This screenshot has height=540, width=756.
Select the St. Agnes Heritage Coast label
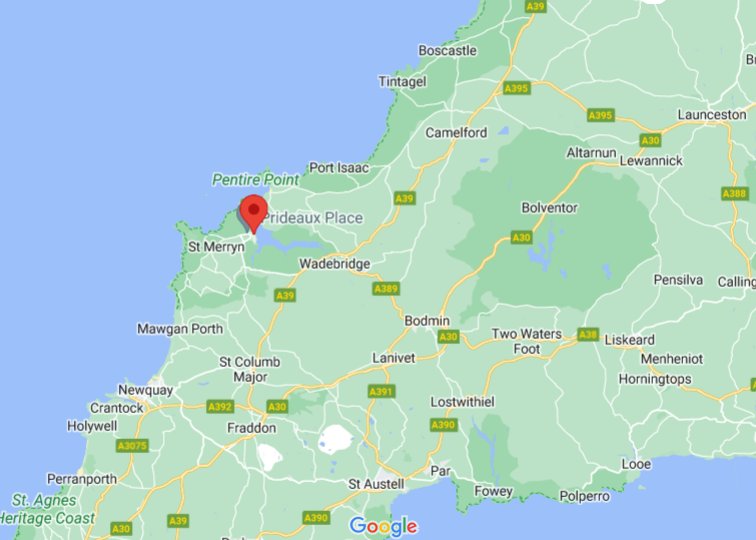click(47, 509)
